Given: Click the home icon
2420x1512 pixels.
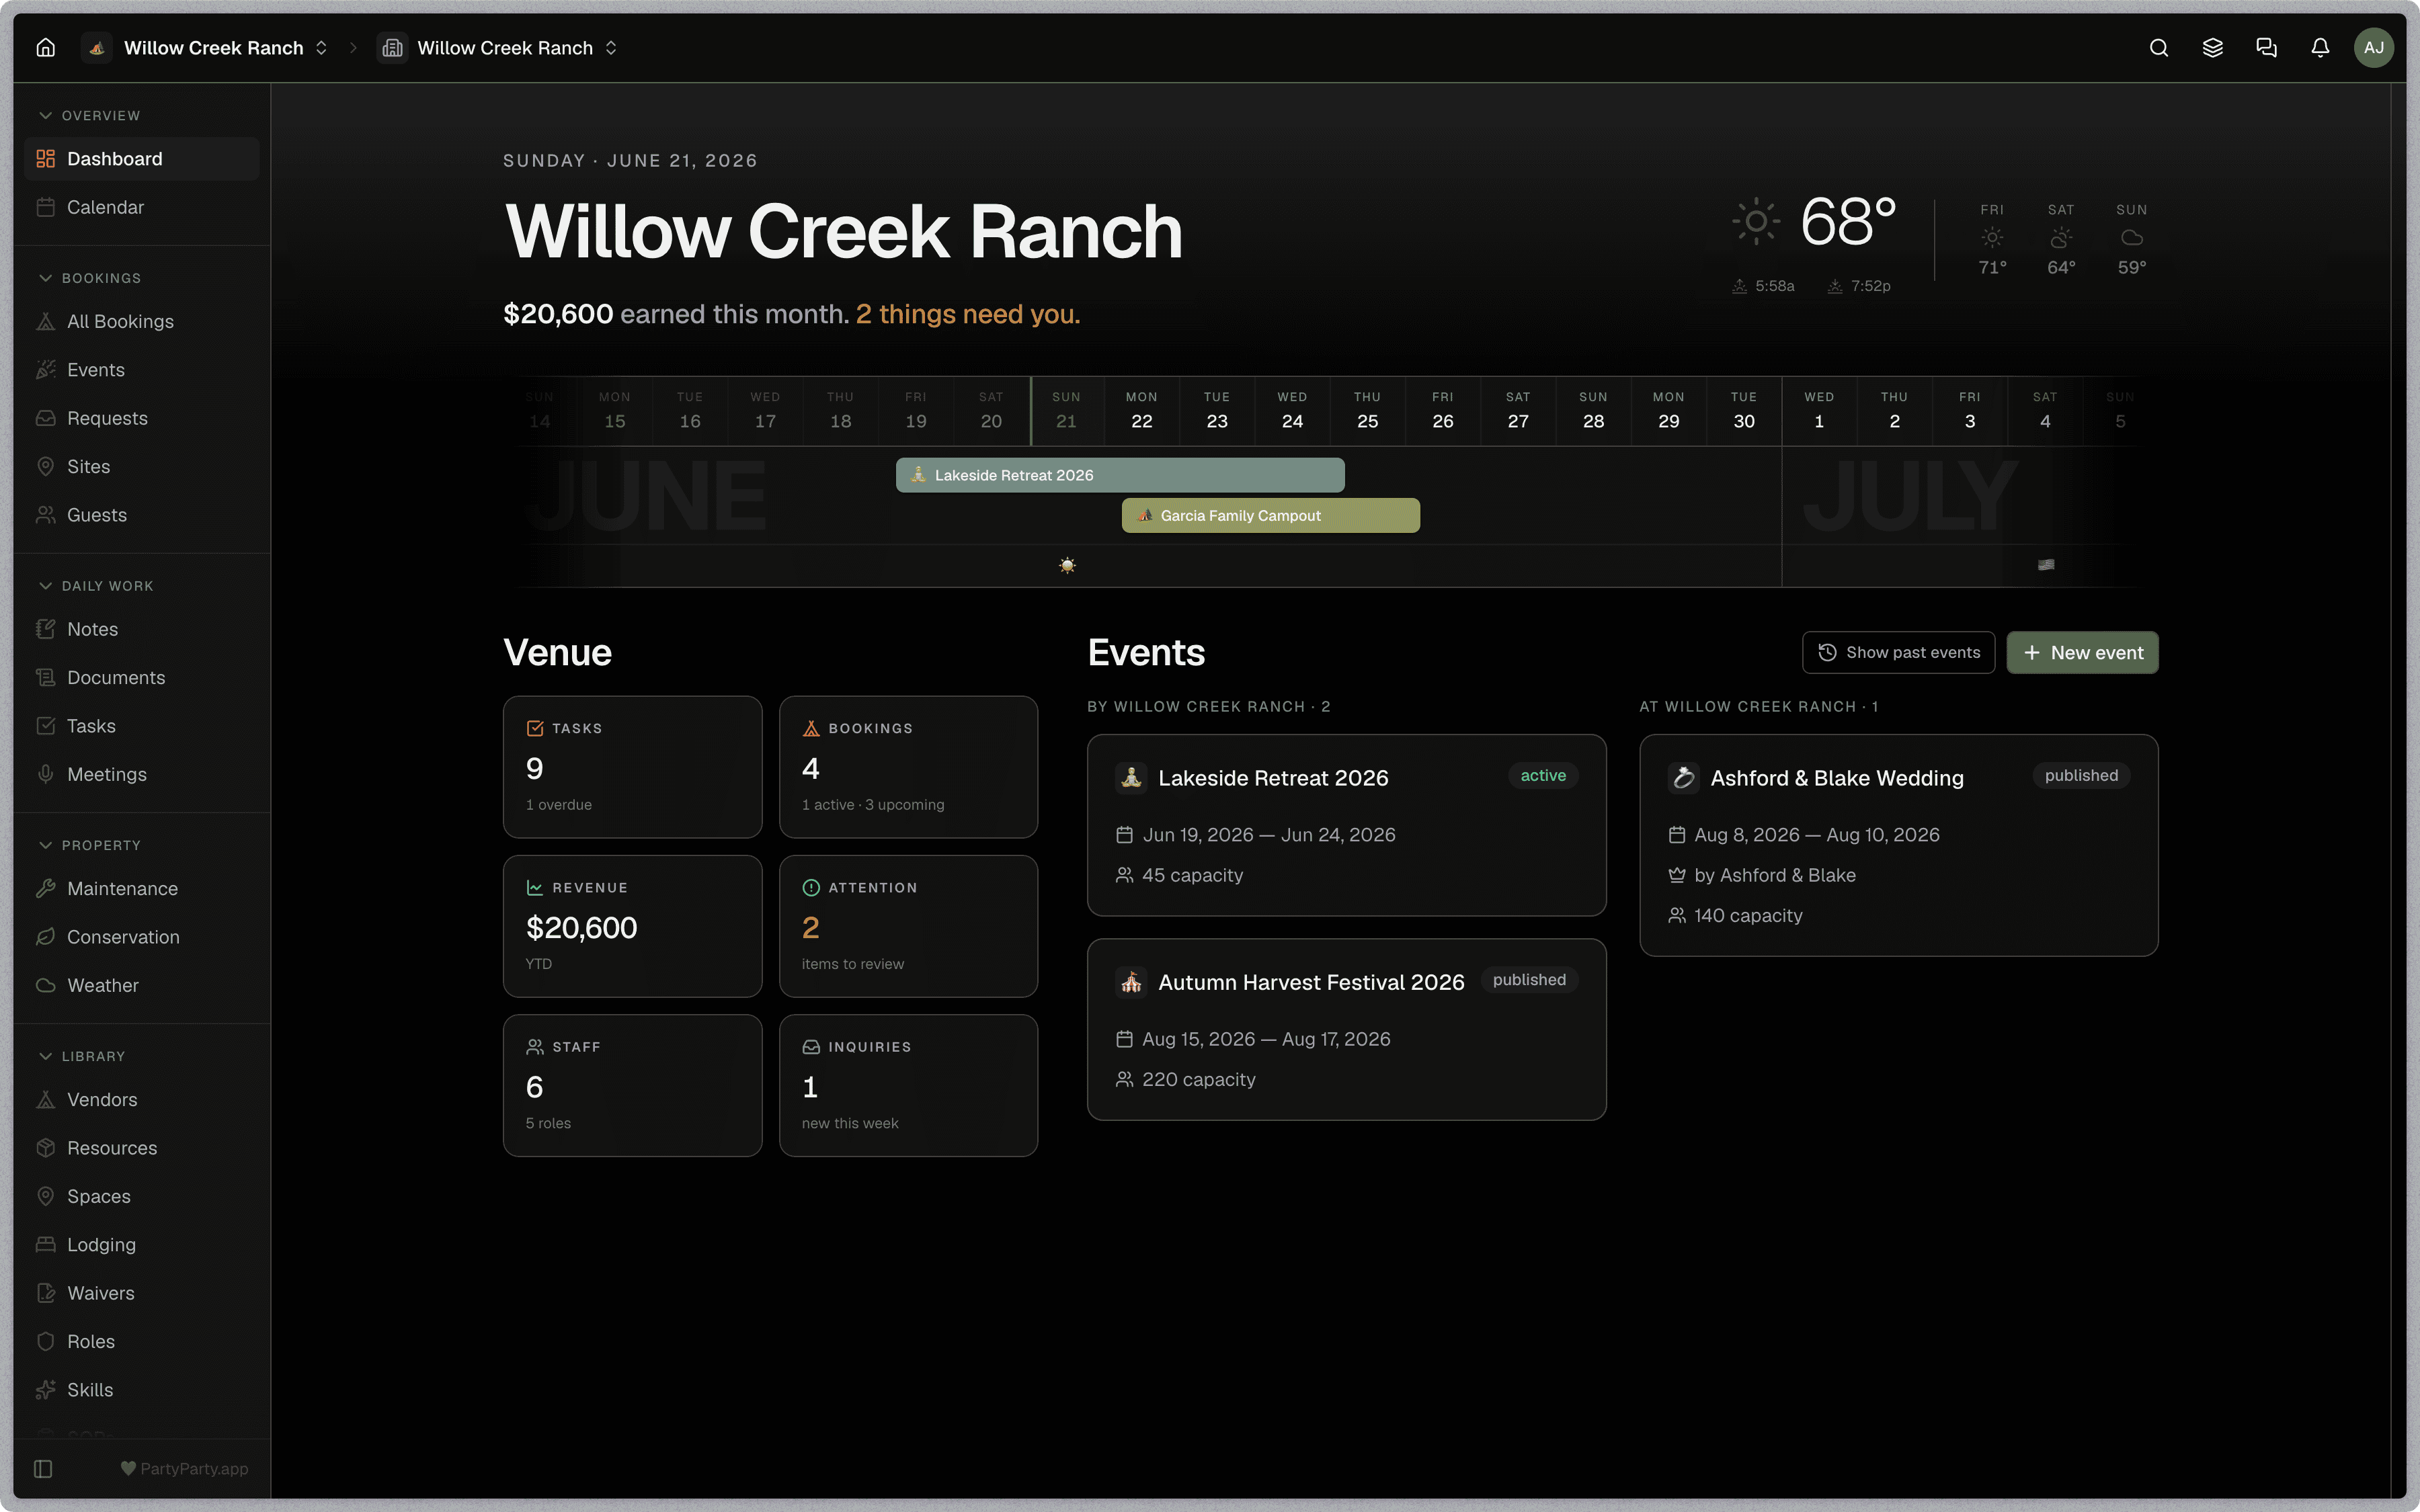Looking at the screenshot, I should click(x=46, y=48).
